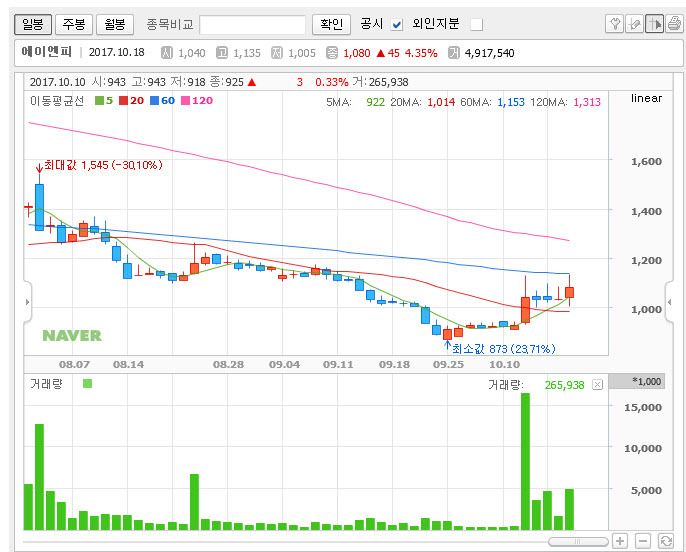Click the 08.14 date axis label

[x=128, y=364]
